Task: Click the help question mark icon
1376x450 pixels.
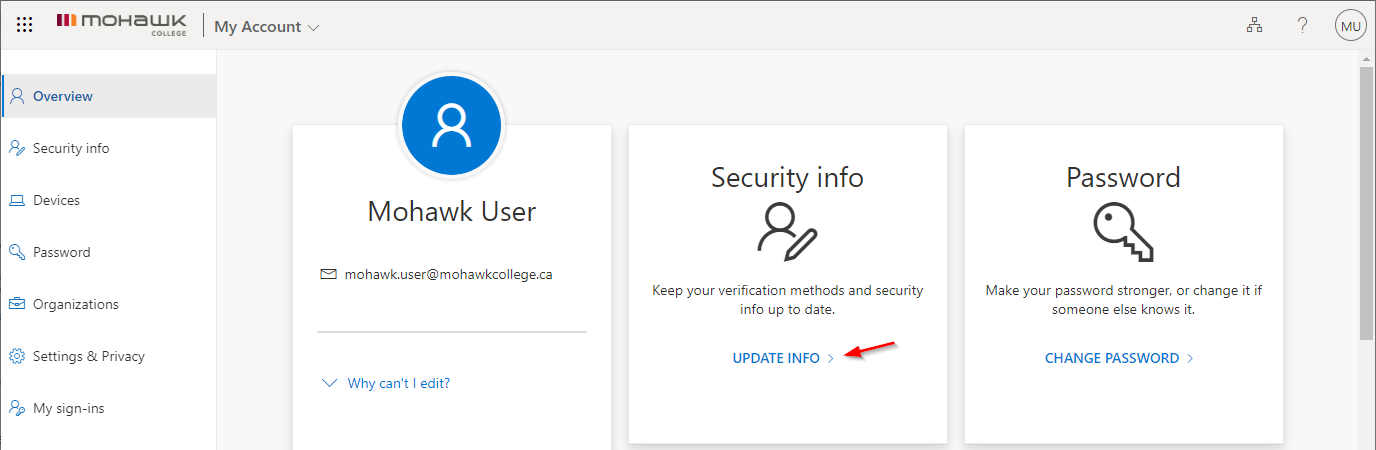Action: [x=1302, y=26]
